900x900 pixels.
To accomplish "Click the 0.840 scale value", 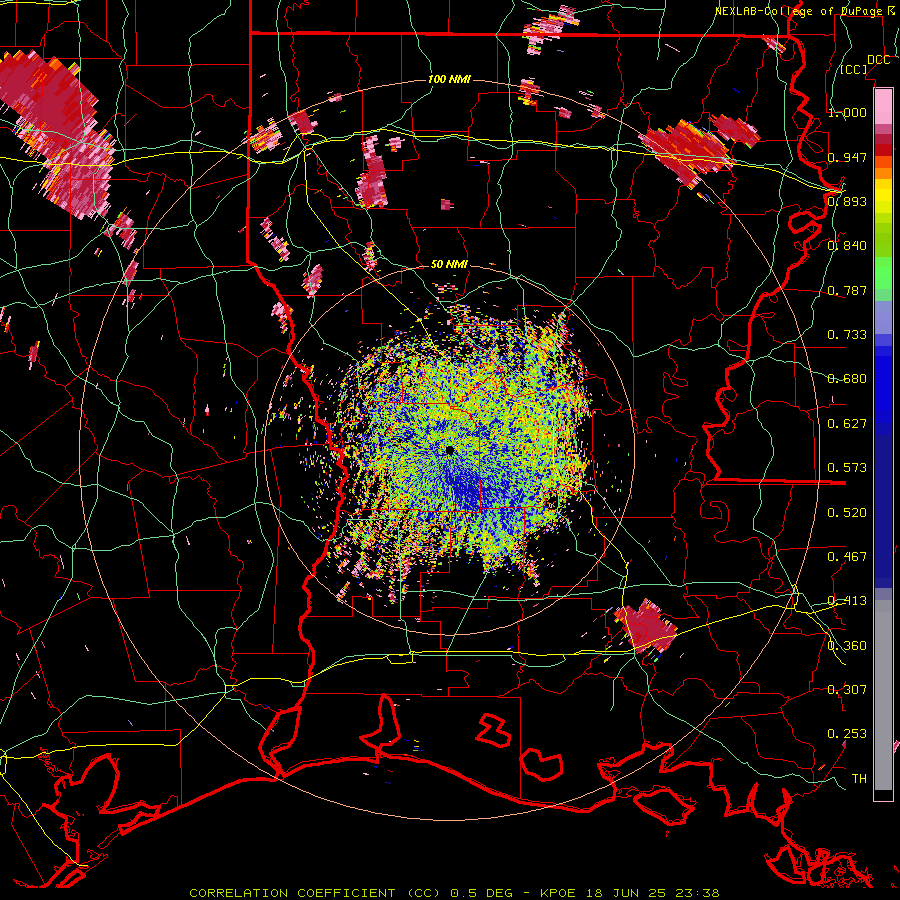I will coord(847,246).
